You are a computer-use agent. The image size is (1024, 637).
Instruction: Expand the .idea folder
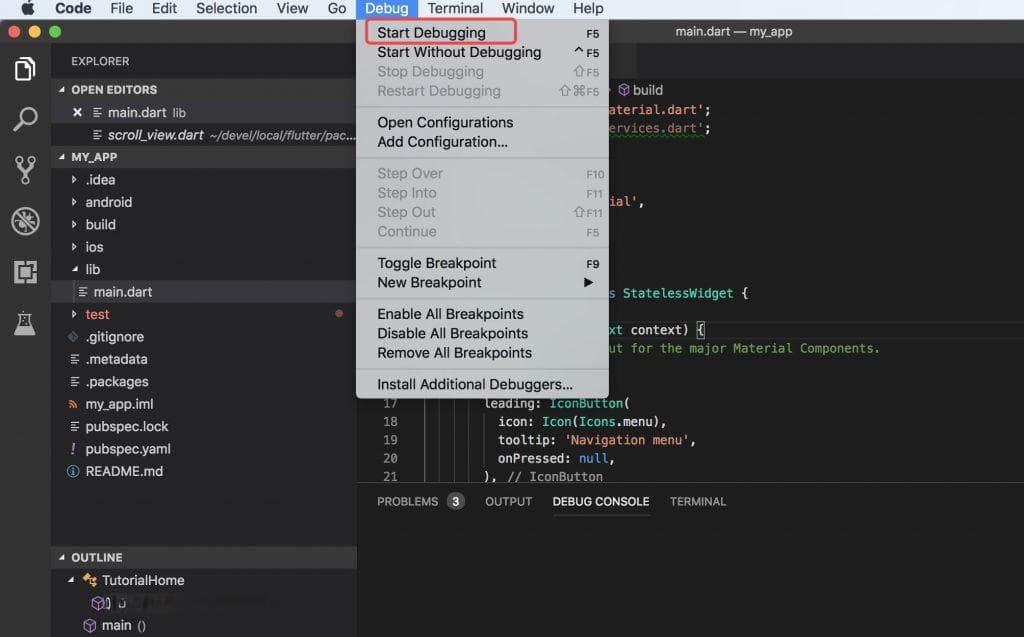point(74,179)
